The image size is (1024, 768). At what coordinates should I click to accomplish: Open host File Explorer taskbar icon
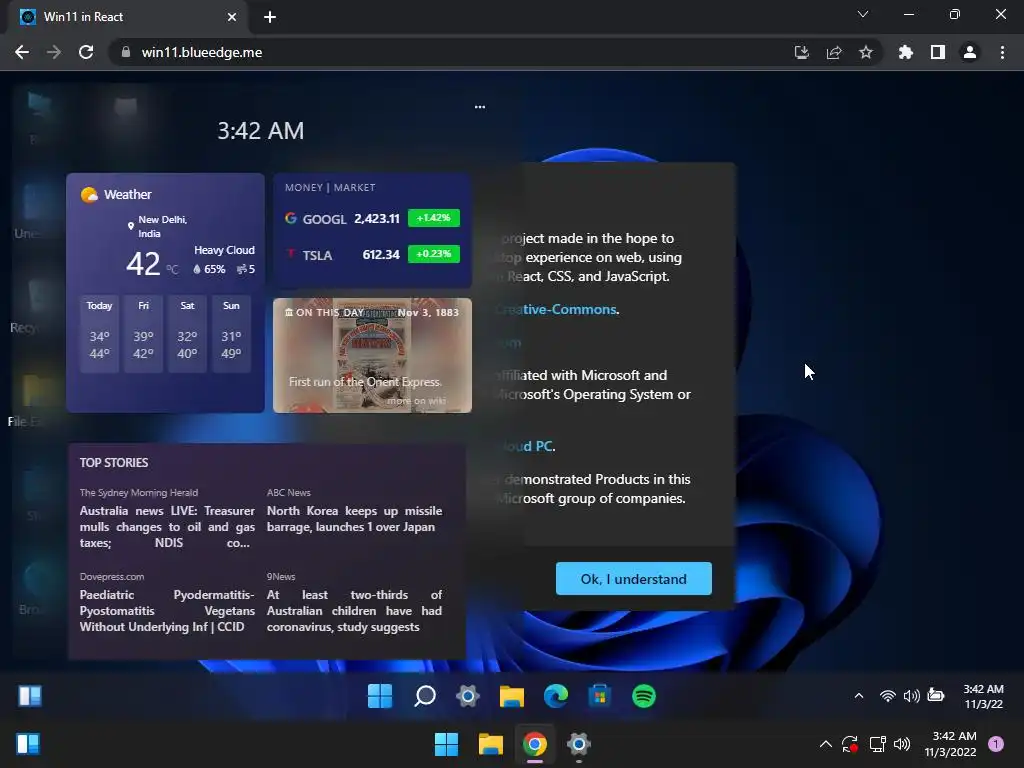490,744
